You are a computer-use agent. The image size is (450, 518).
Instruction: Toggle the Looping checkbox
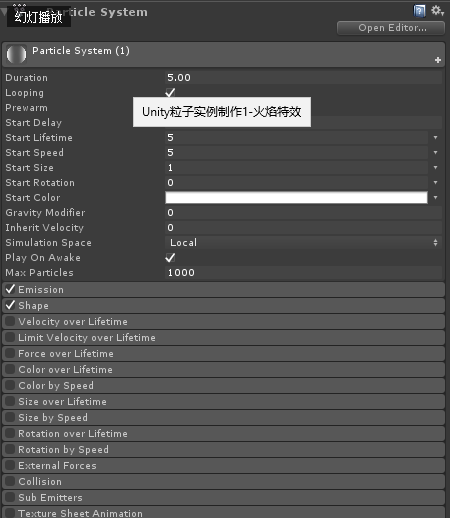pos(170,93)
